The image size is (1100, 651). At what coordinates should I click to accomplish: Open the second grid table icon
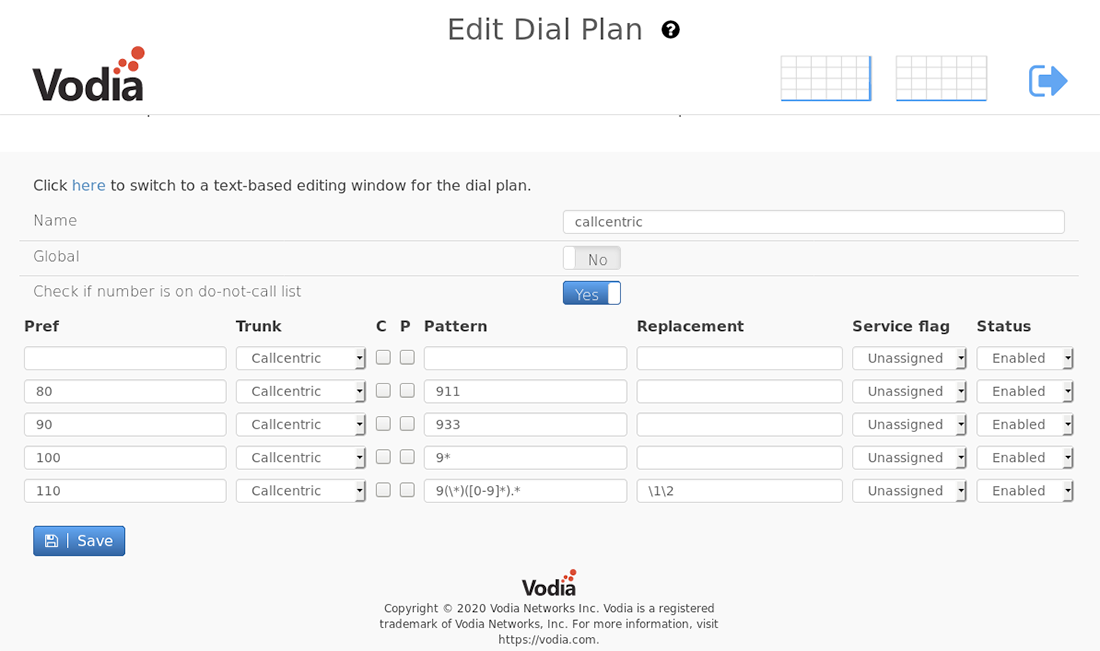[x=941, y=79]
